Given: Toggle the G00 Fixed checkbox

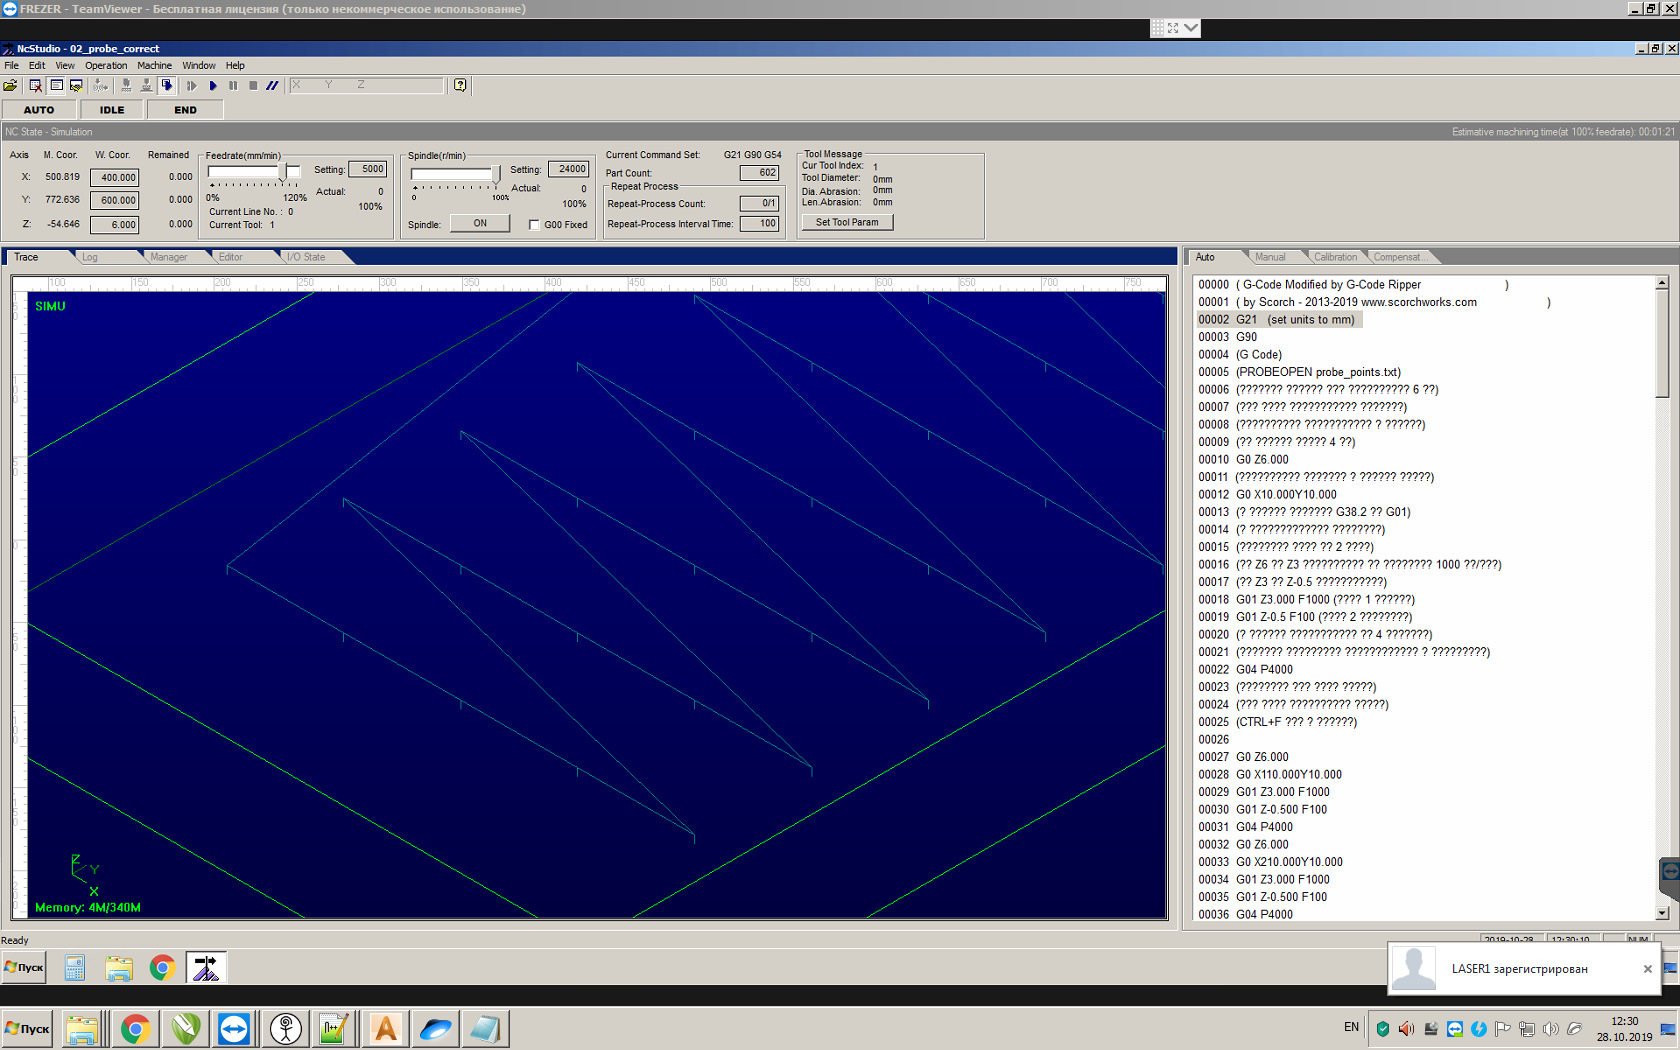Looking at the screenshot, I should [x=534, y=225].
